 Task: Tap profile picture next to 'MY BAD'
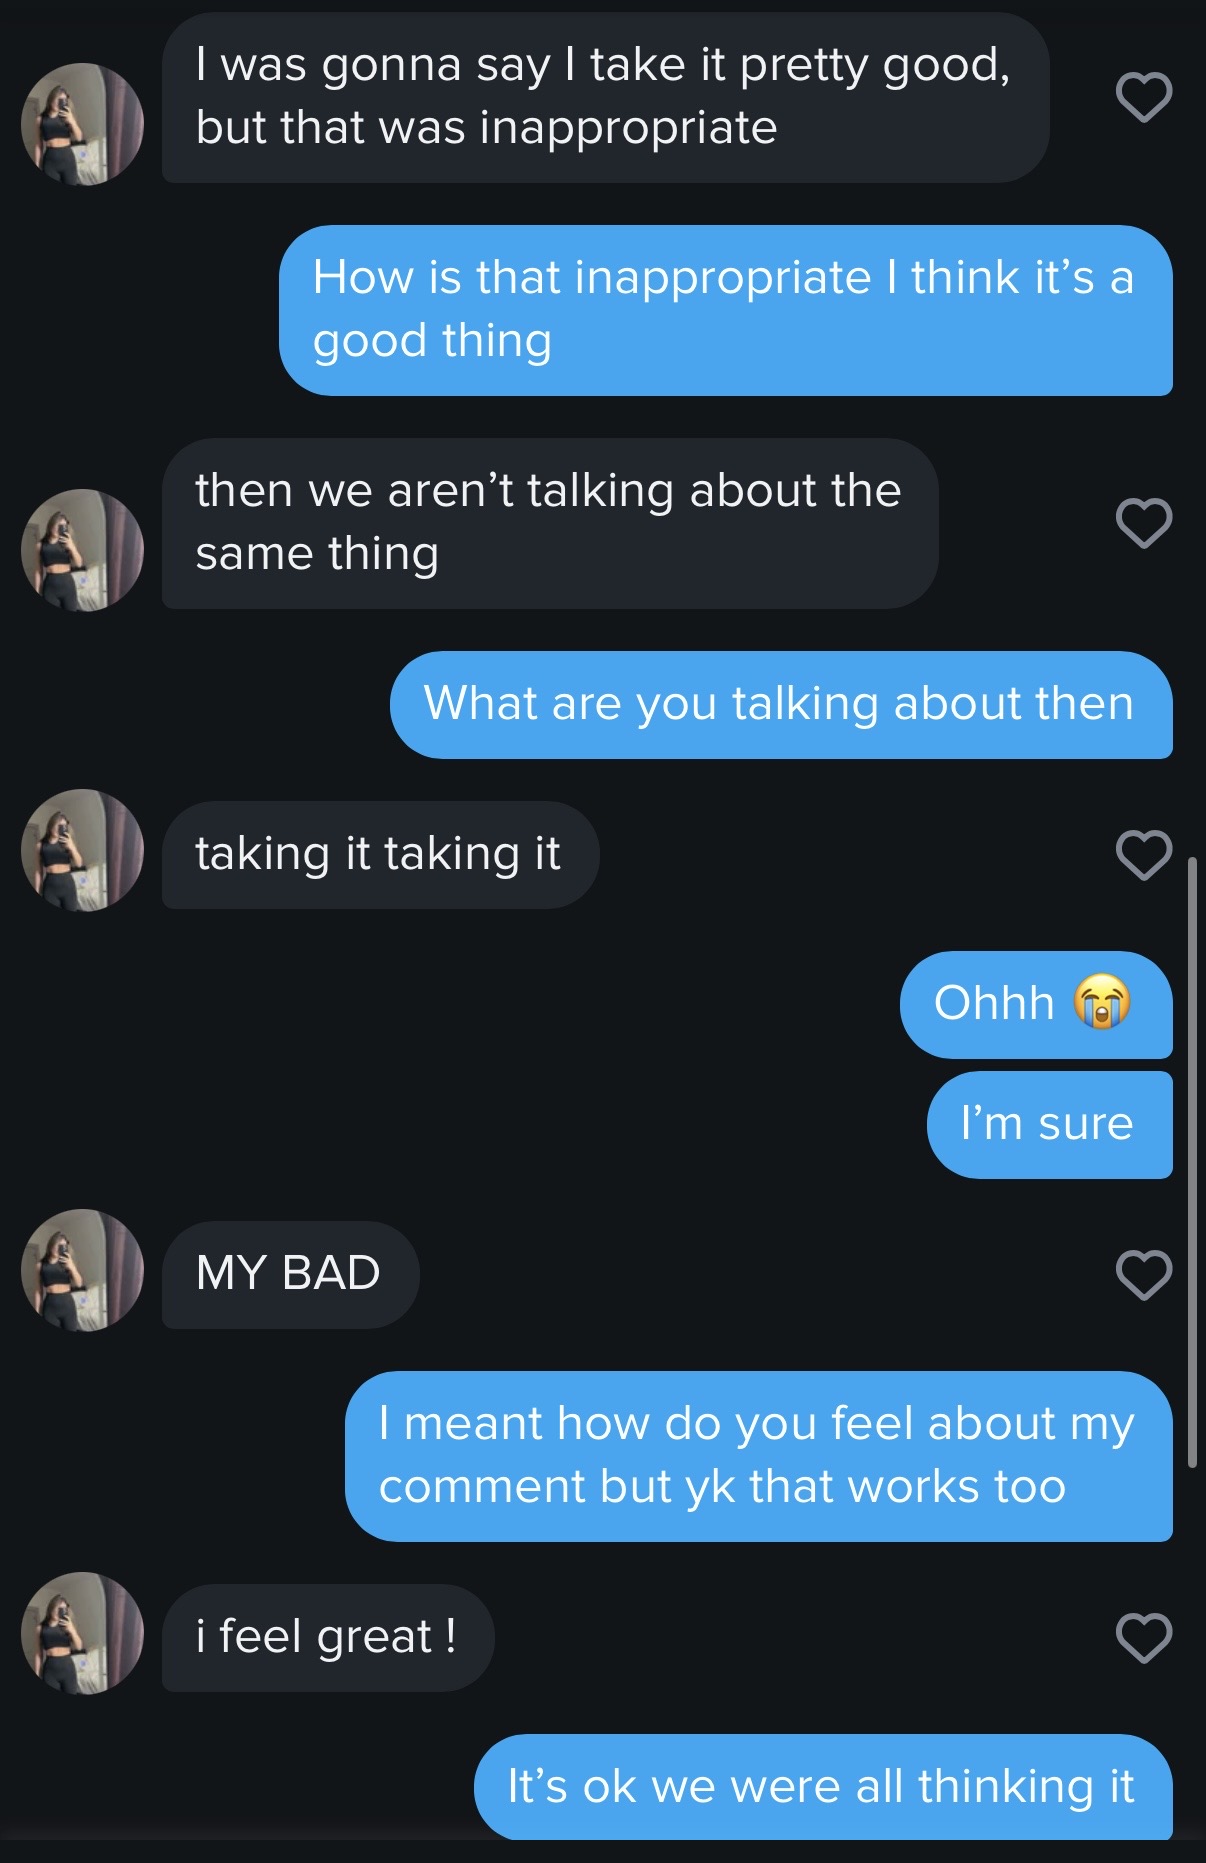point(82,1270)
